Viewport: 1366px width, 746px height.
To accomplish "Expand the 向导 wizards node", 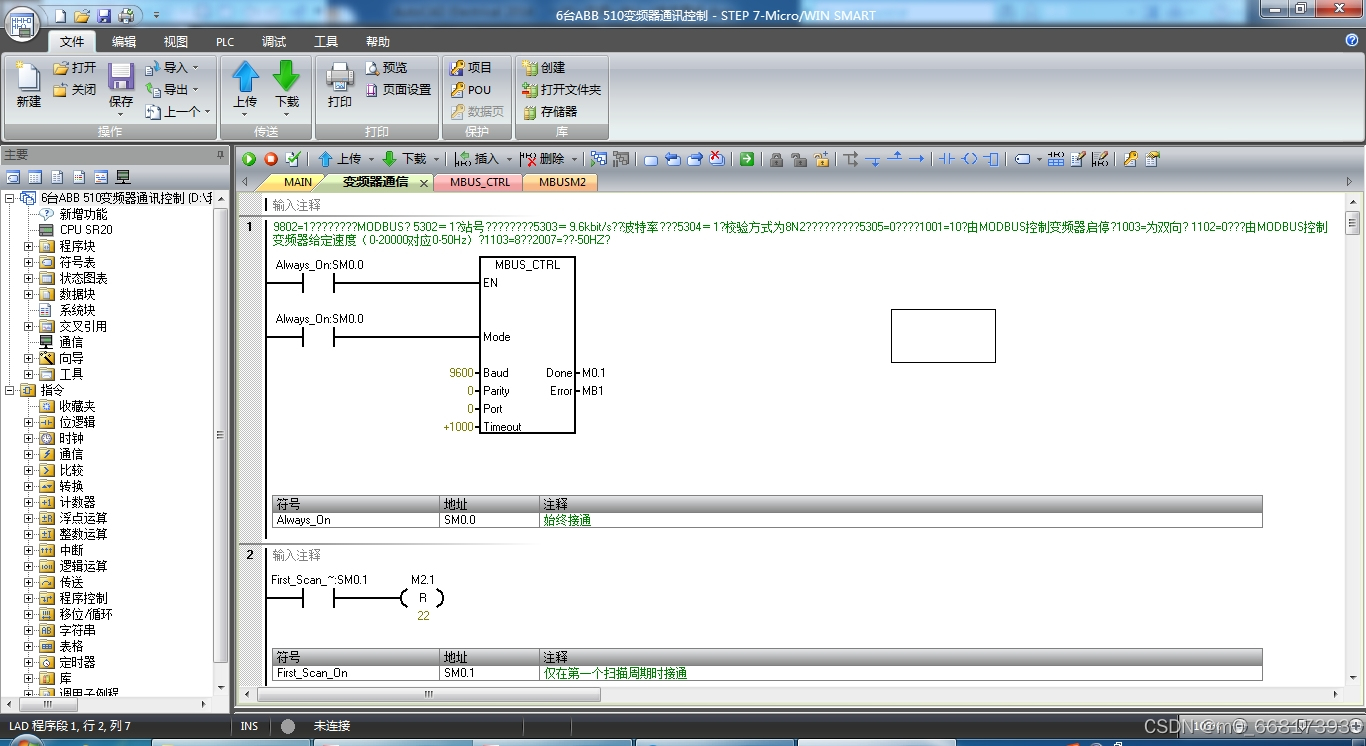I will (x=29, y=358).
